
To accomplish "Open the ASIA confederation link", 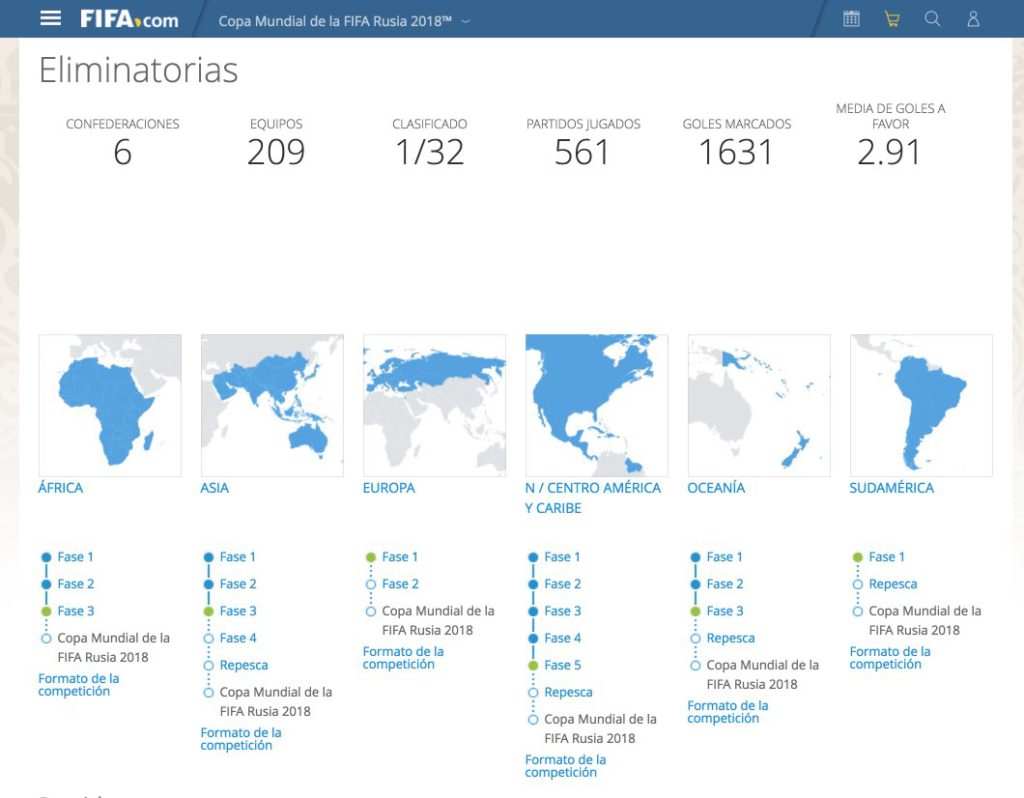I will pos(214,488).
